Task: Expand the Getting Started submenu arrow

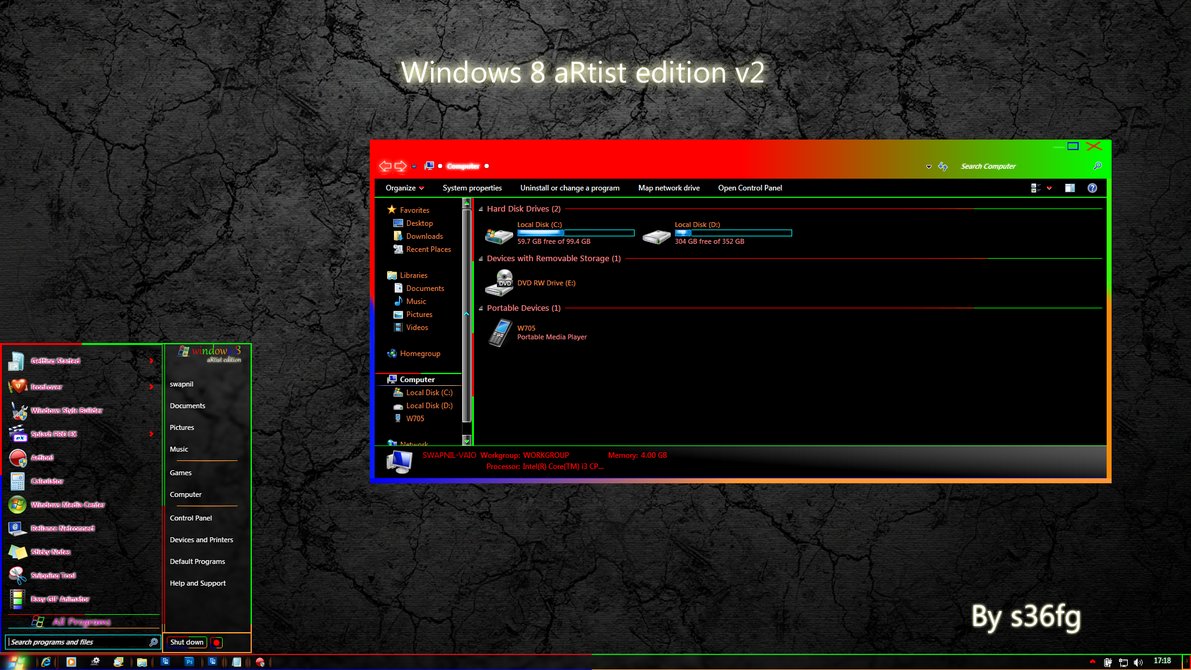Action: tap(152, 361)
